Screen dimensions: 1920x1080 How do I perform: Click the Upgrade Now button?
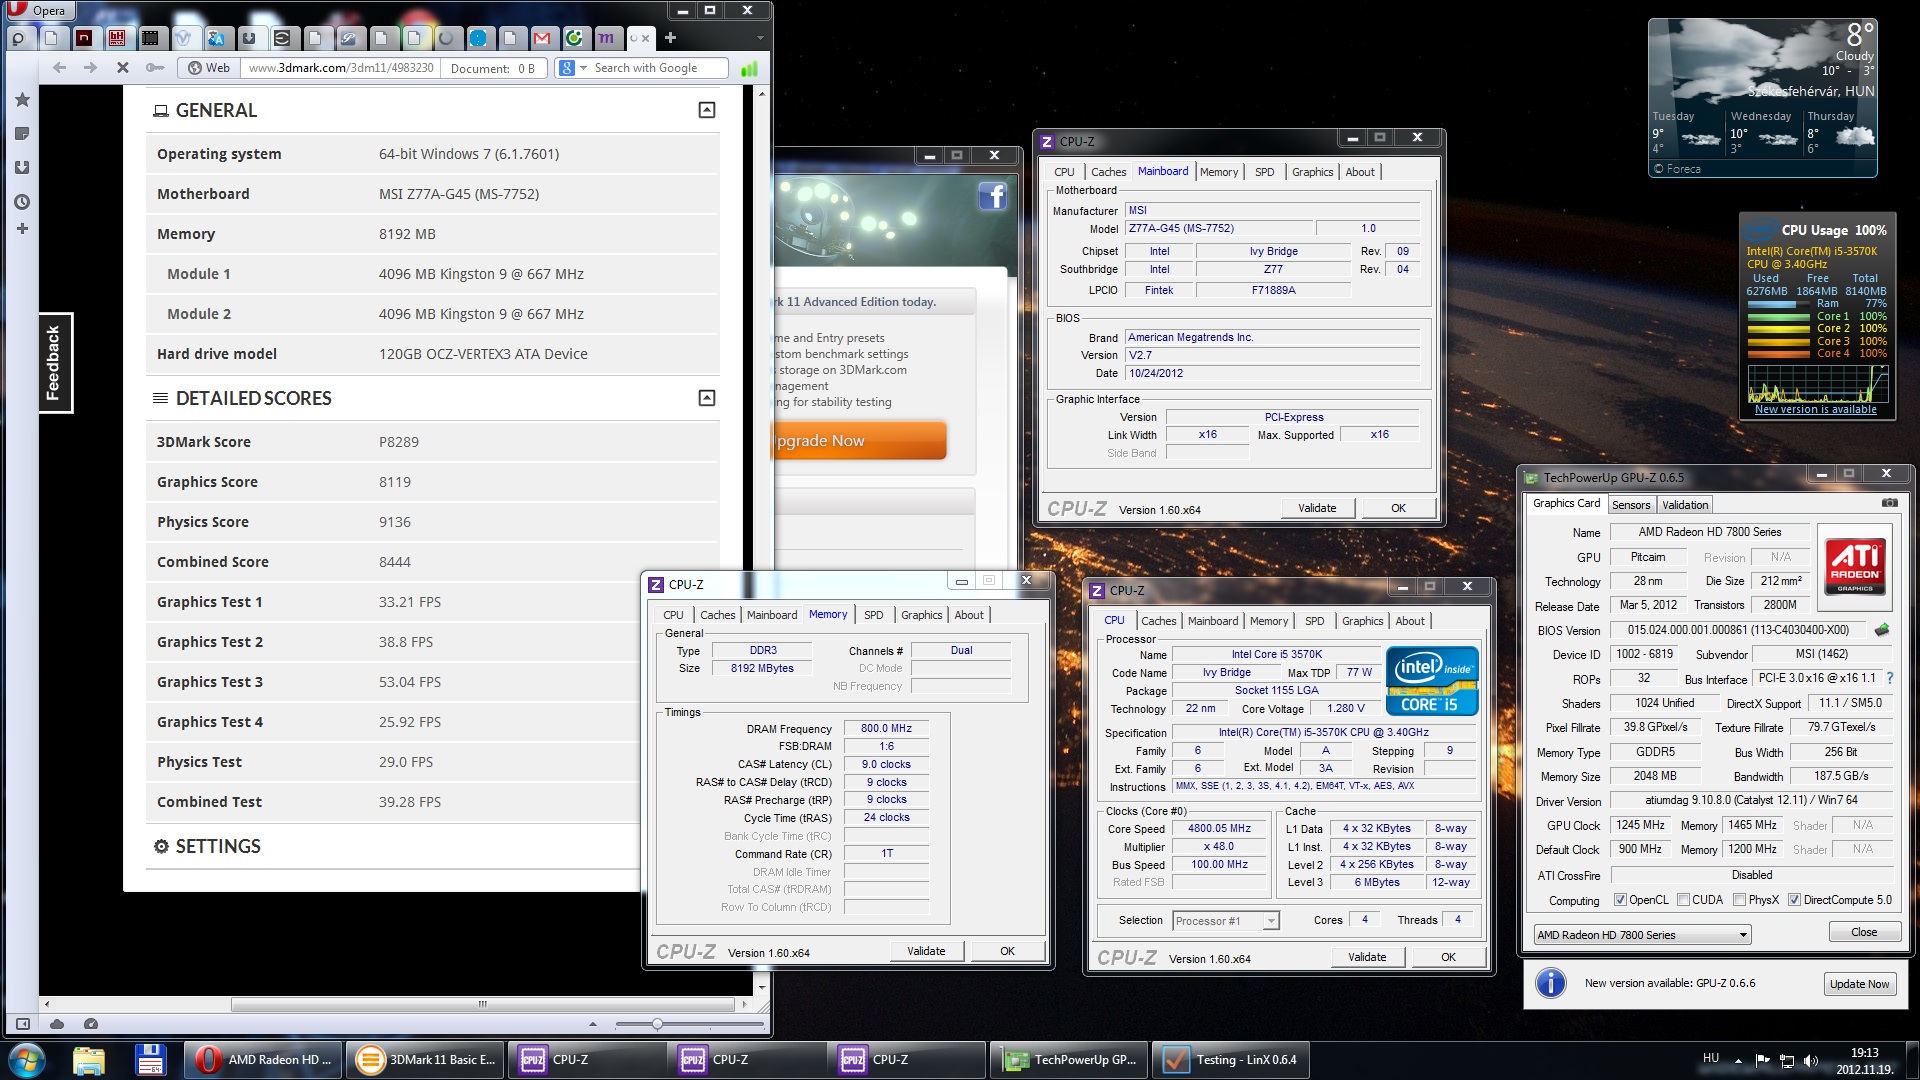[861, 441]
